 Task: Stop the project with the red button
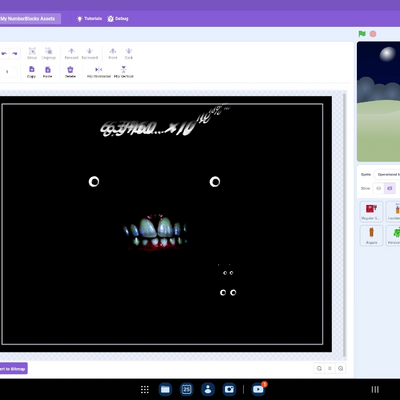point(373,34)
